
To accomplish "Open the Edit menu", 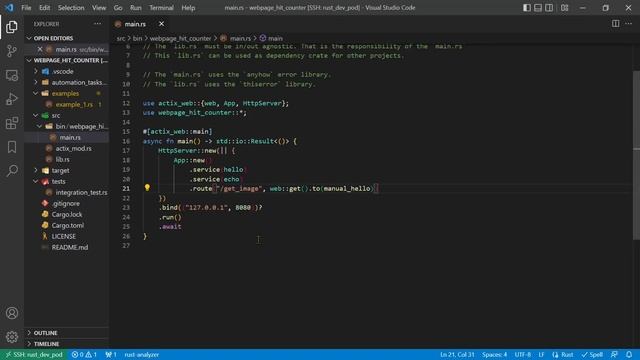I will [44, 8].
